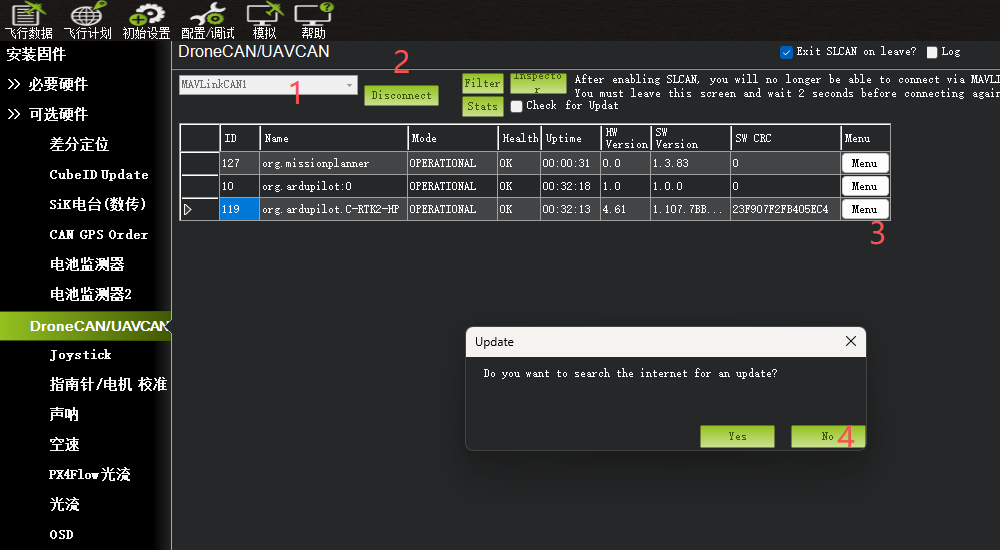
Task: Open Menu for org.ardupilot:0 row
Action: (x=864, y=186)
